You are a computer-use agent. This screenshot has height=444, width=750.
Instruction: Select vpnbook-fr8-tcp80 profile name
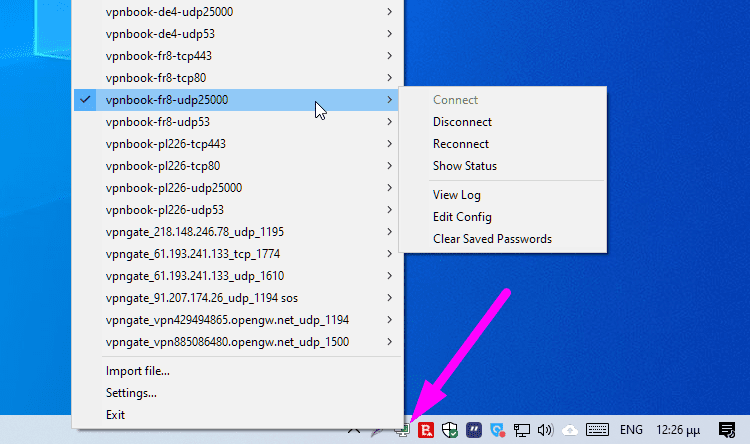(x=156, y=78)
